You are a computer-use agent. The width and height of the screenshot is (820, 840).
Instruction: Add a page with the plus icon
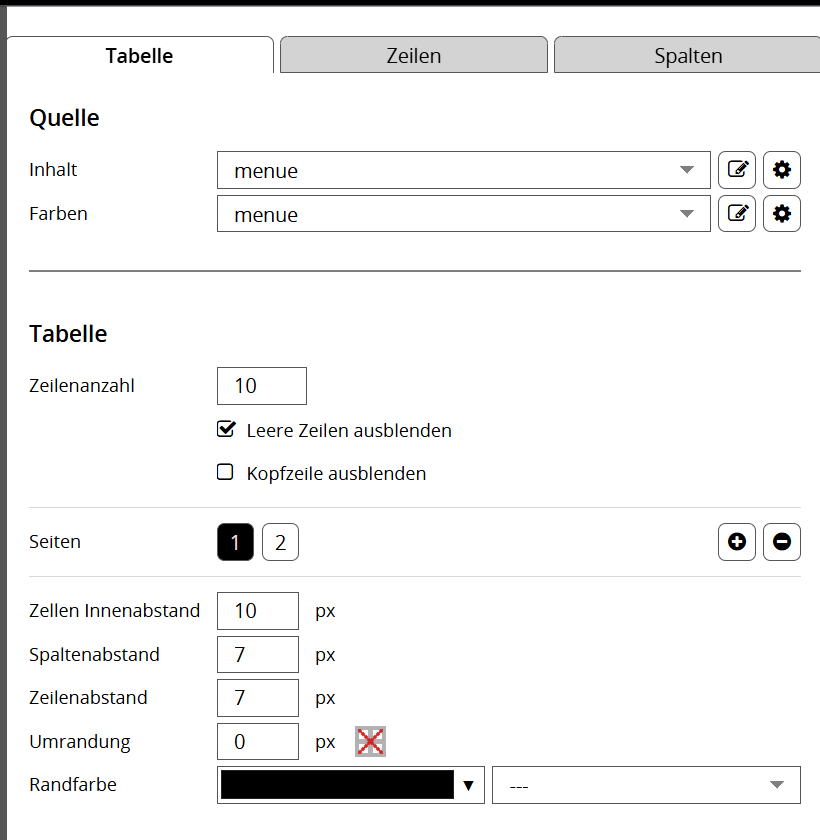(x=737, y=542)
